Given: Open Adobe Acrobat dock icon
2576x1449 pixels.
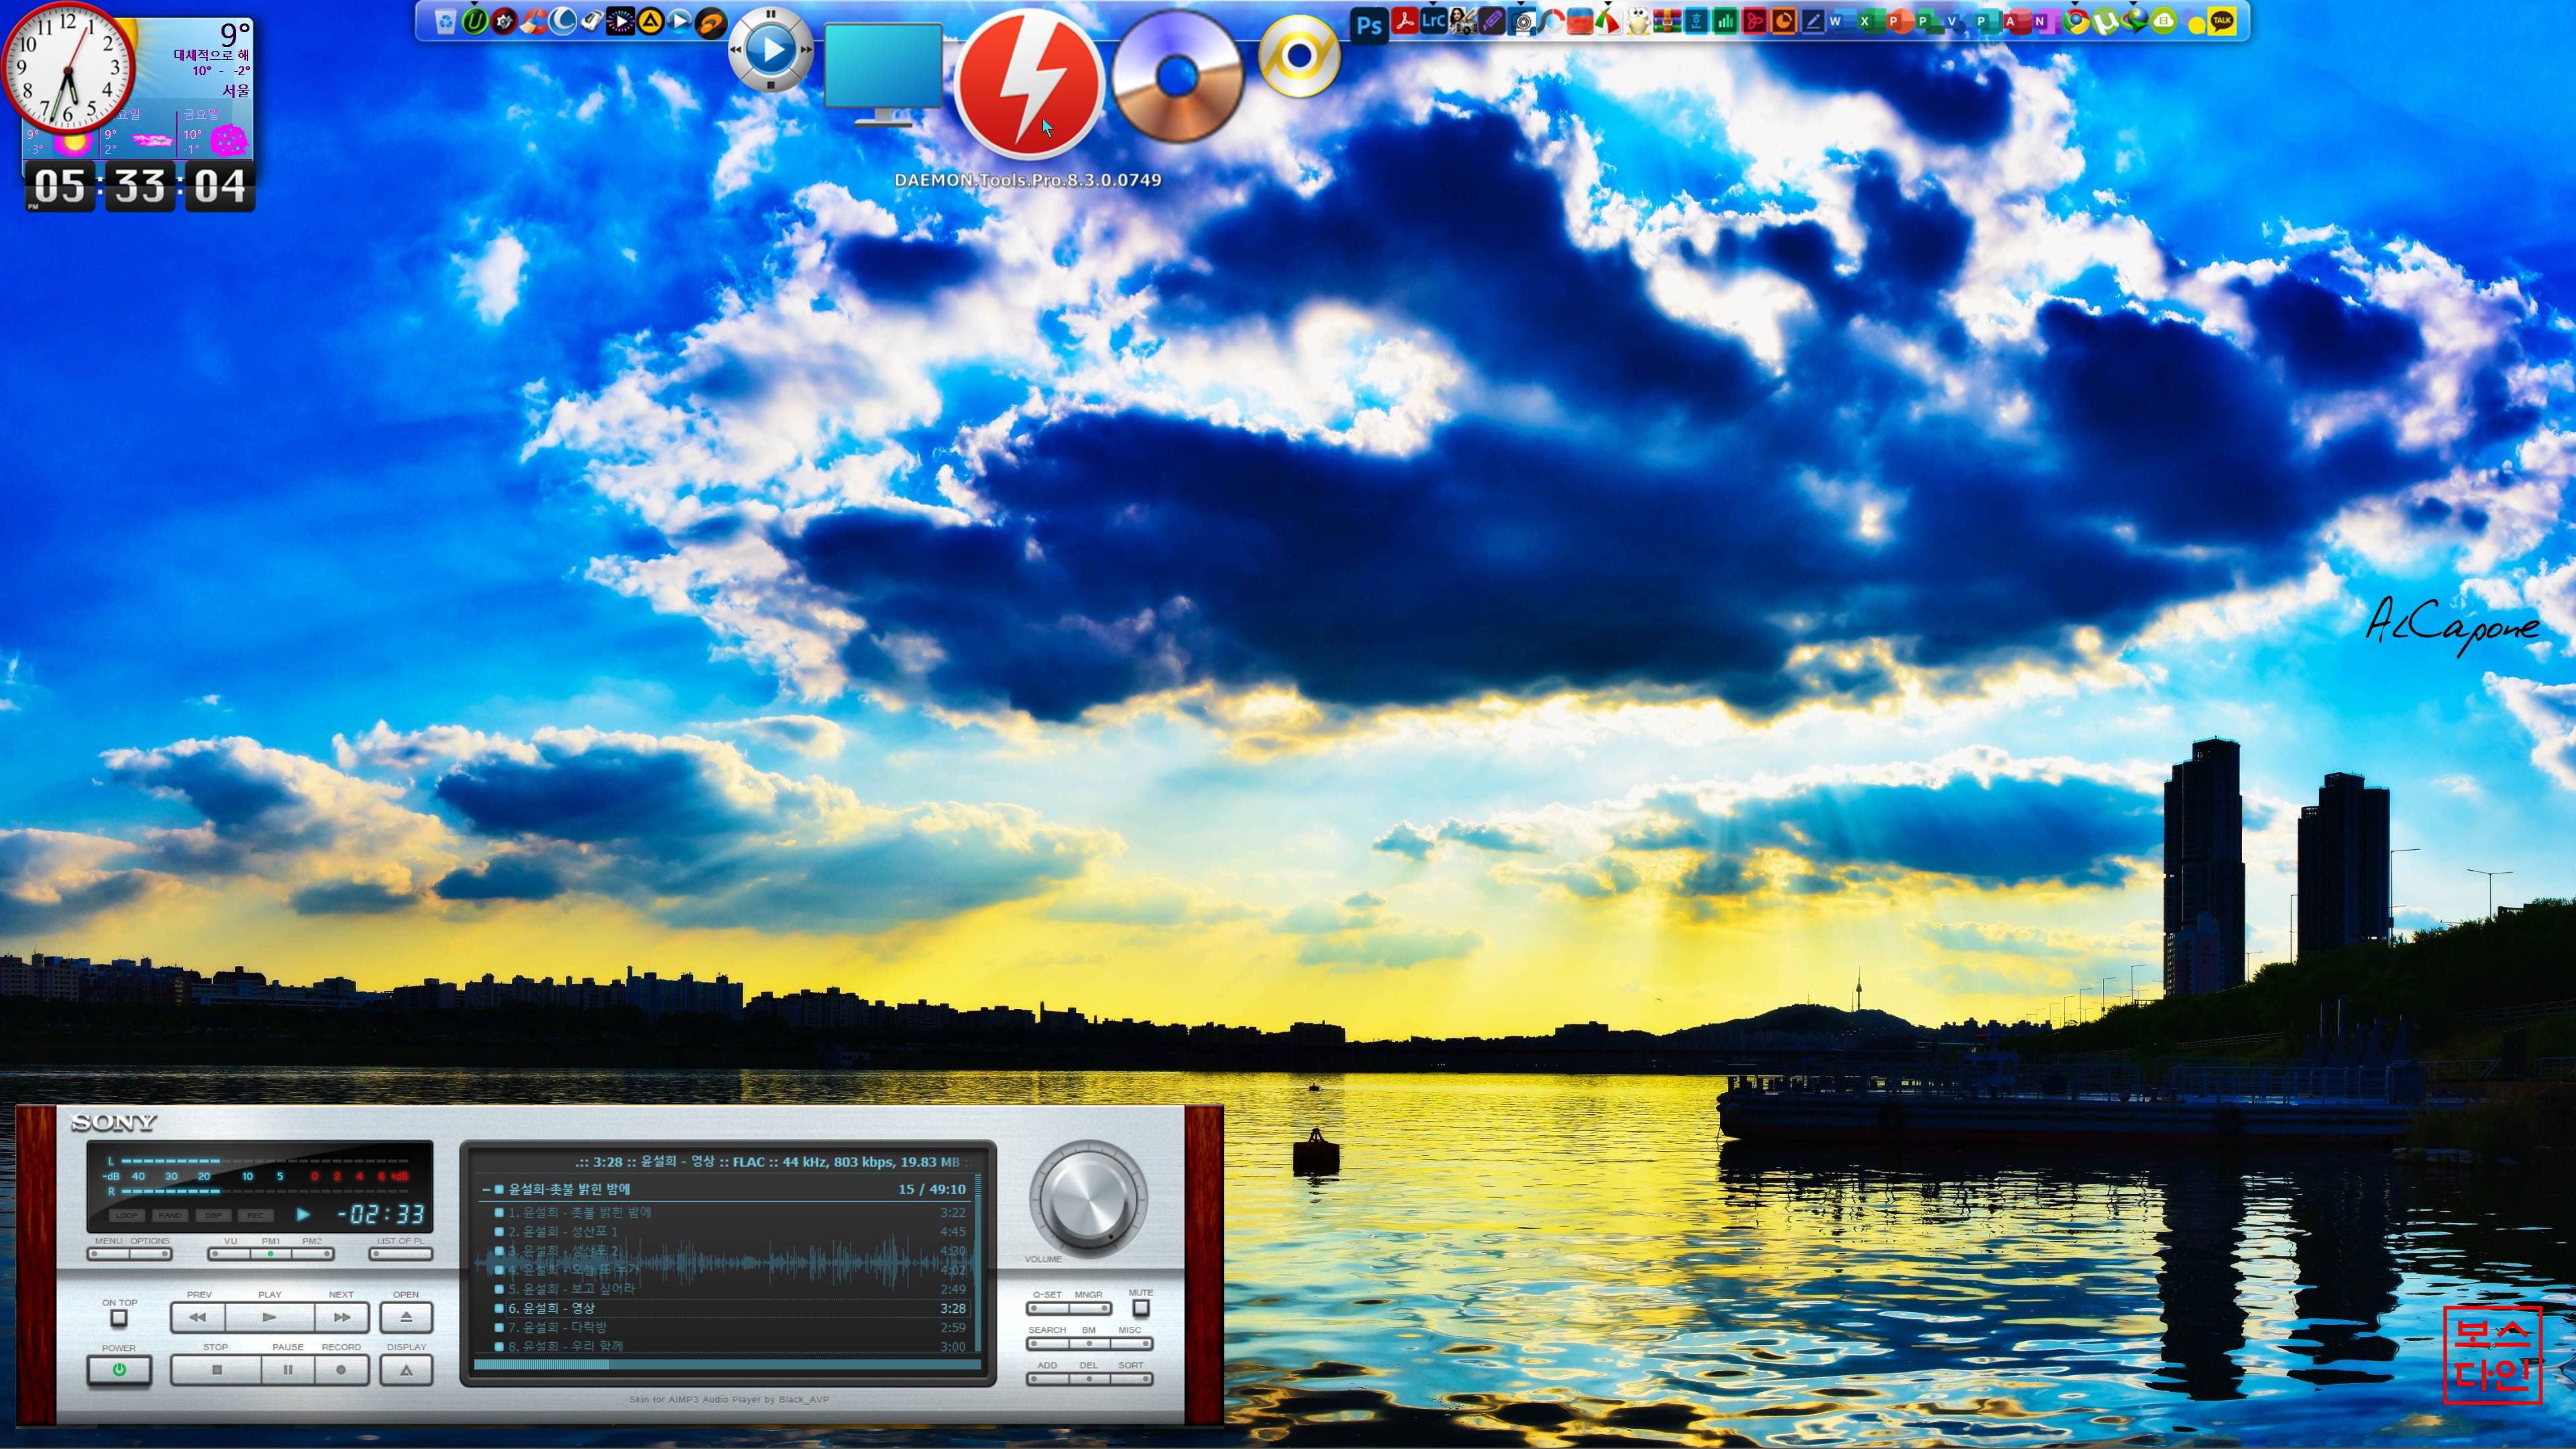Looking at the screenshot, I should 1405,20.
